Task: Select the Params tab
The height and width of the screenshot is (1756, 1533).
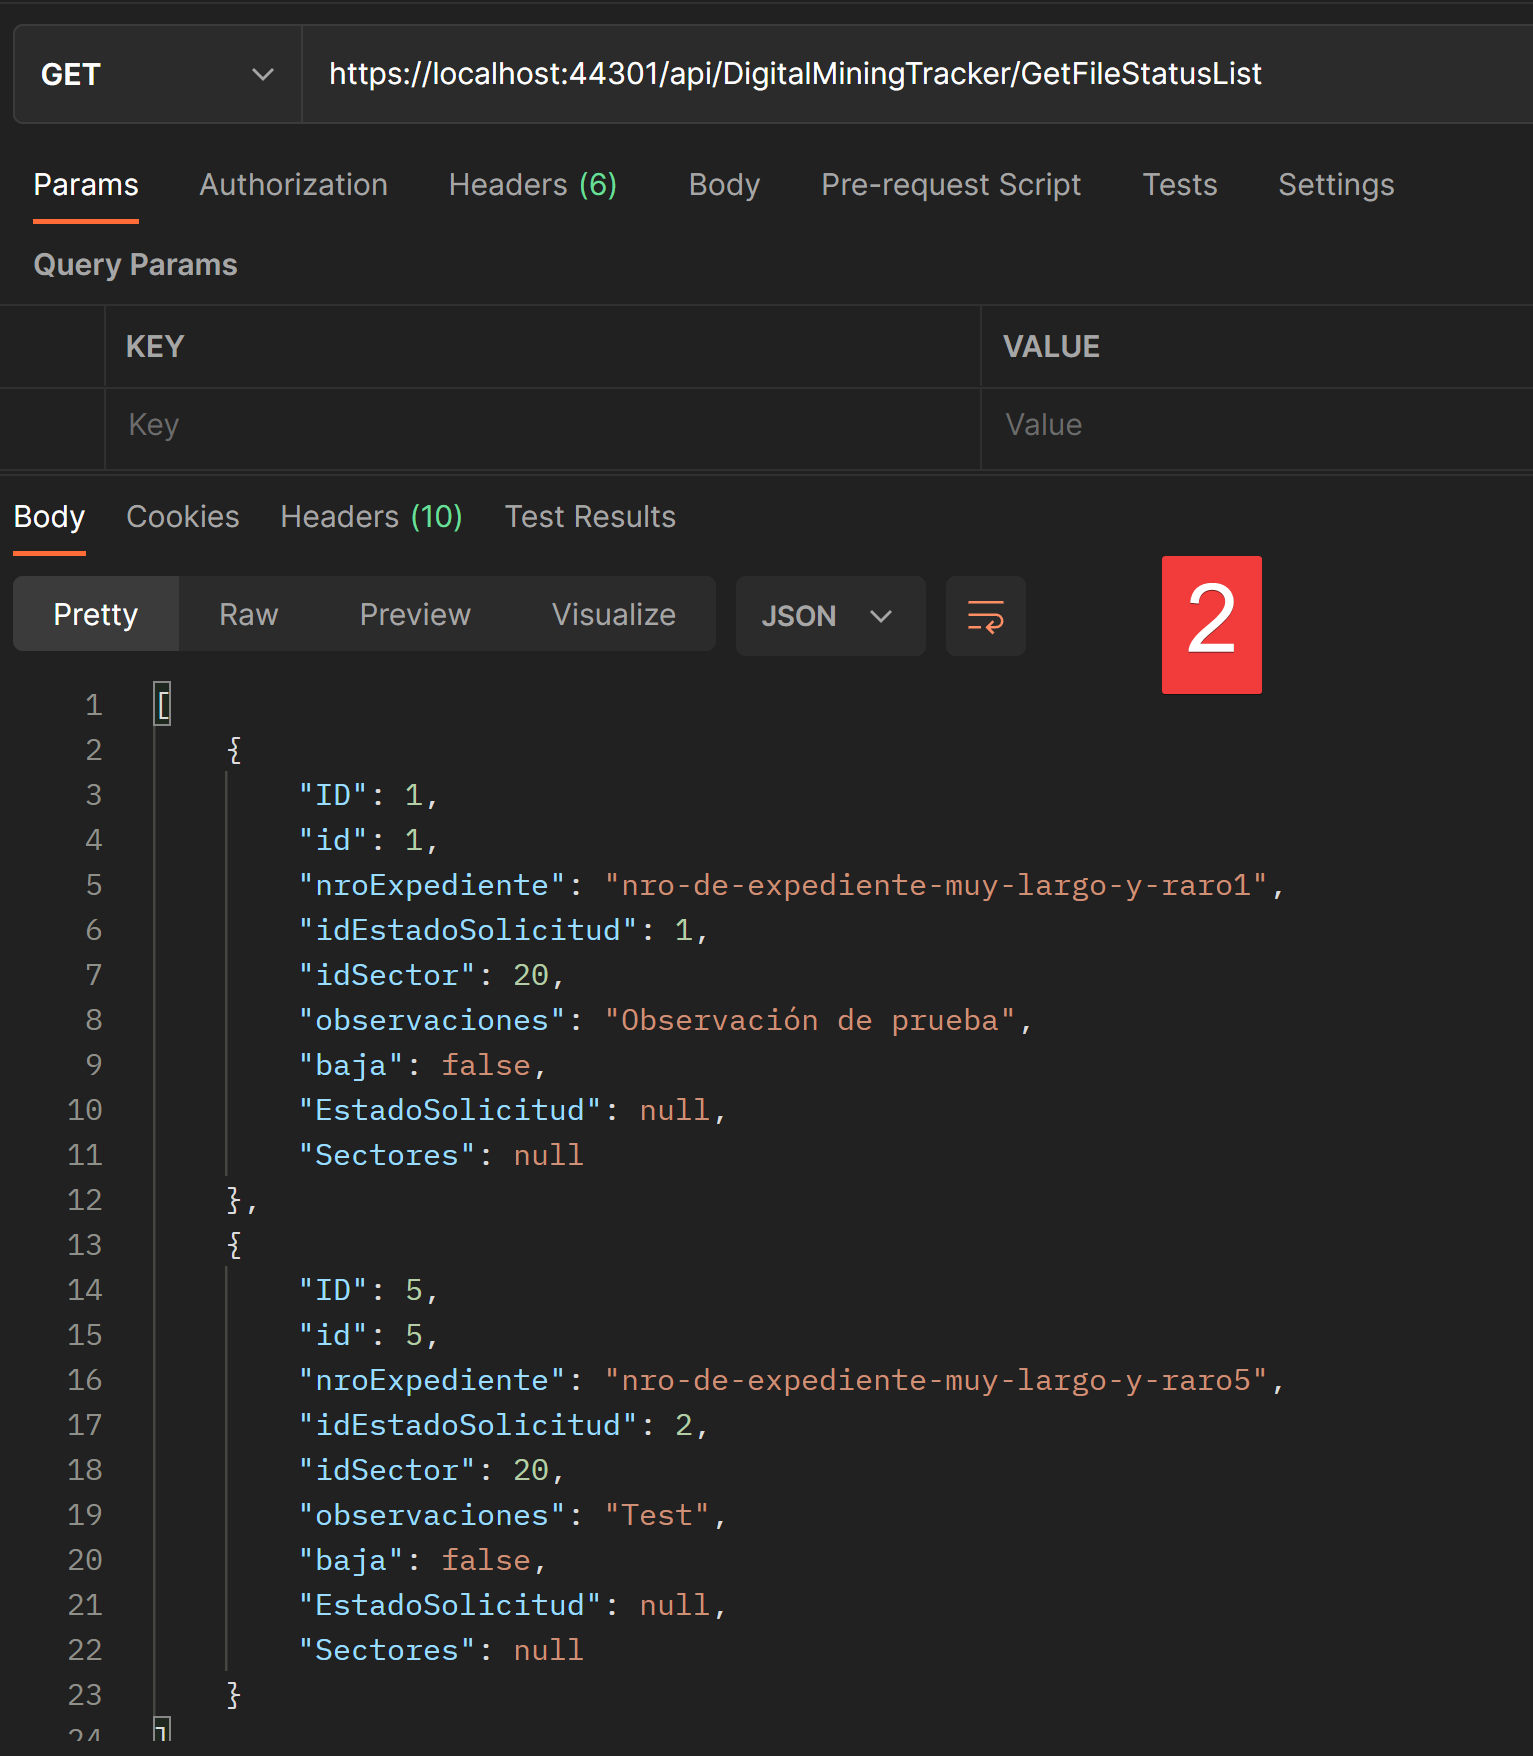Action: [86, 185]
